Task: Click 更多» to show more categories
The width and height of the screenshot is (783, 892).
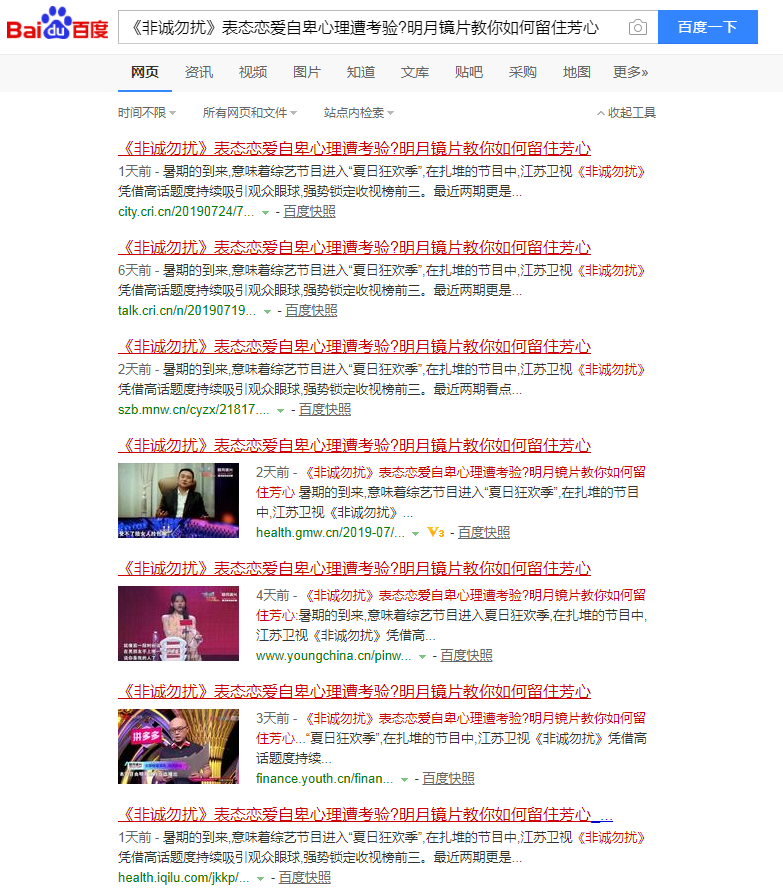Action: pyautogui.click(x=630, y=72)
